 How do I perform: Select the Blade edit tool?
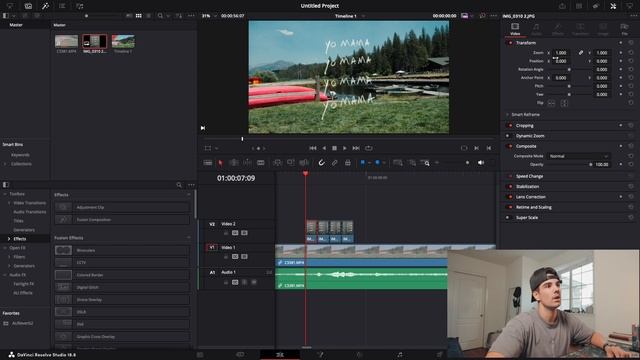pos(261,163)
